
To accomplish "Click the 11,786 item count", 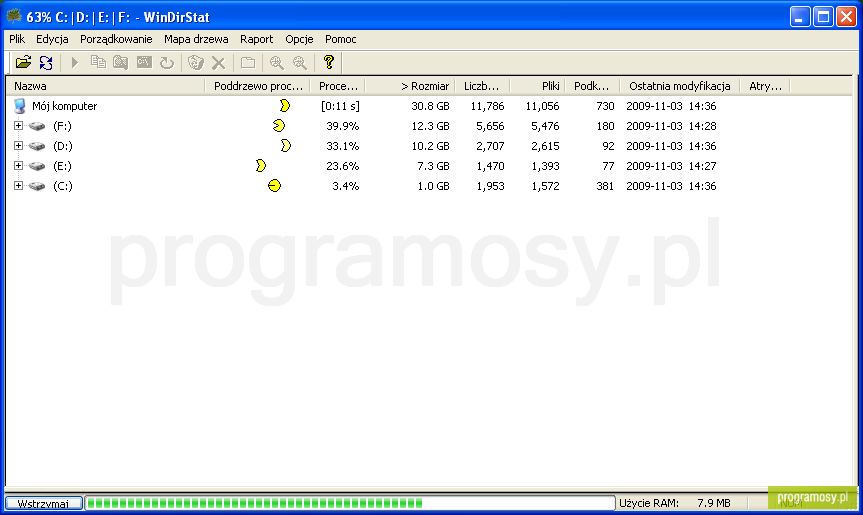I will pos(487,106).
